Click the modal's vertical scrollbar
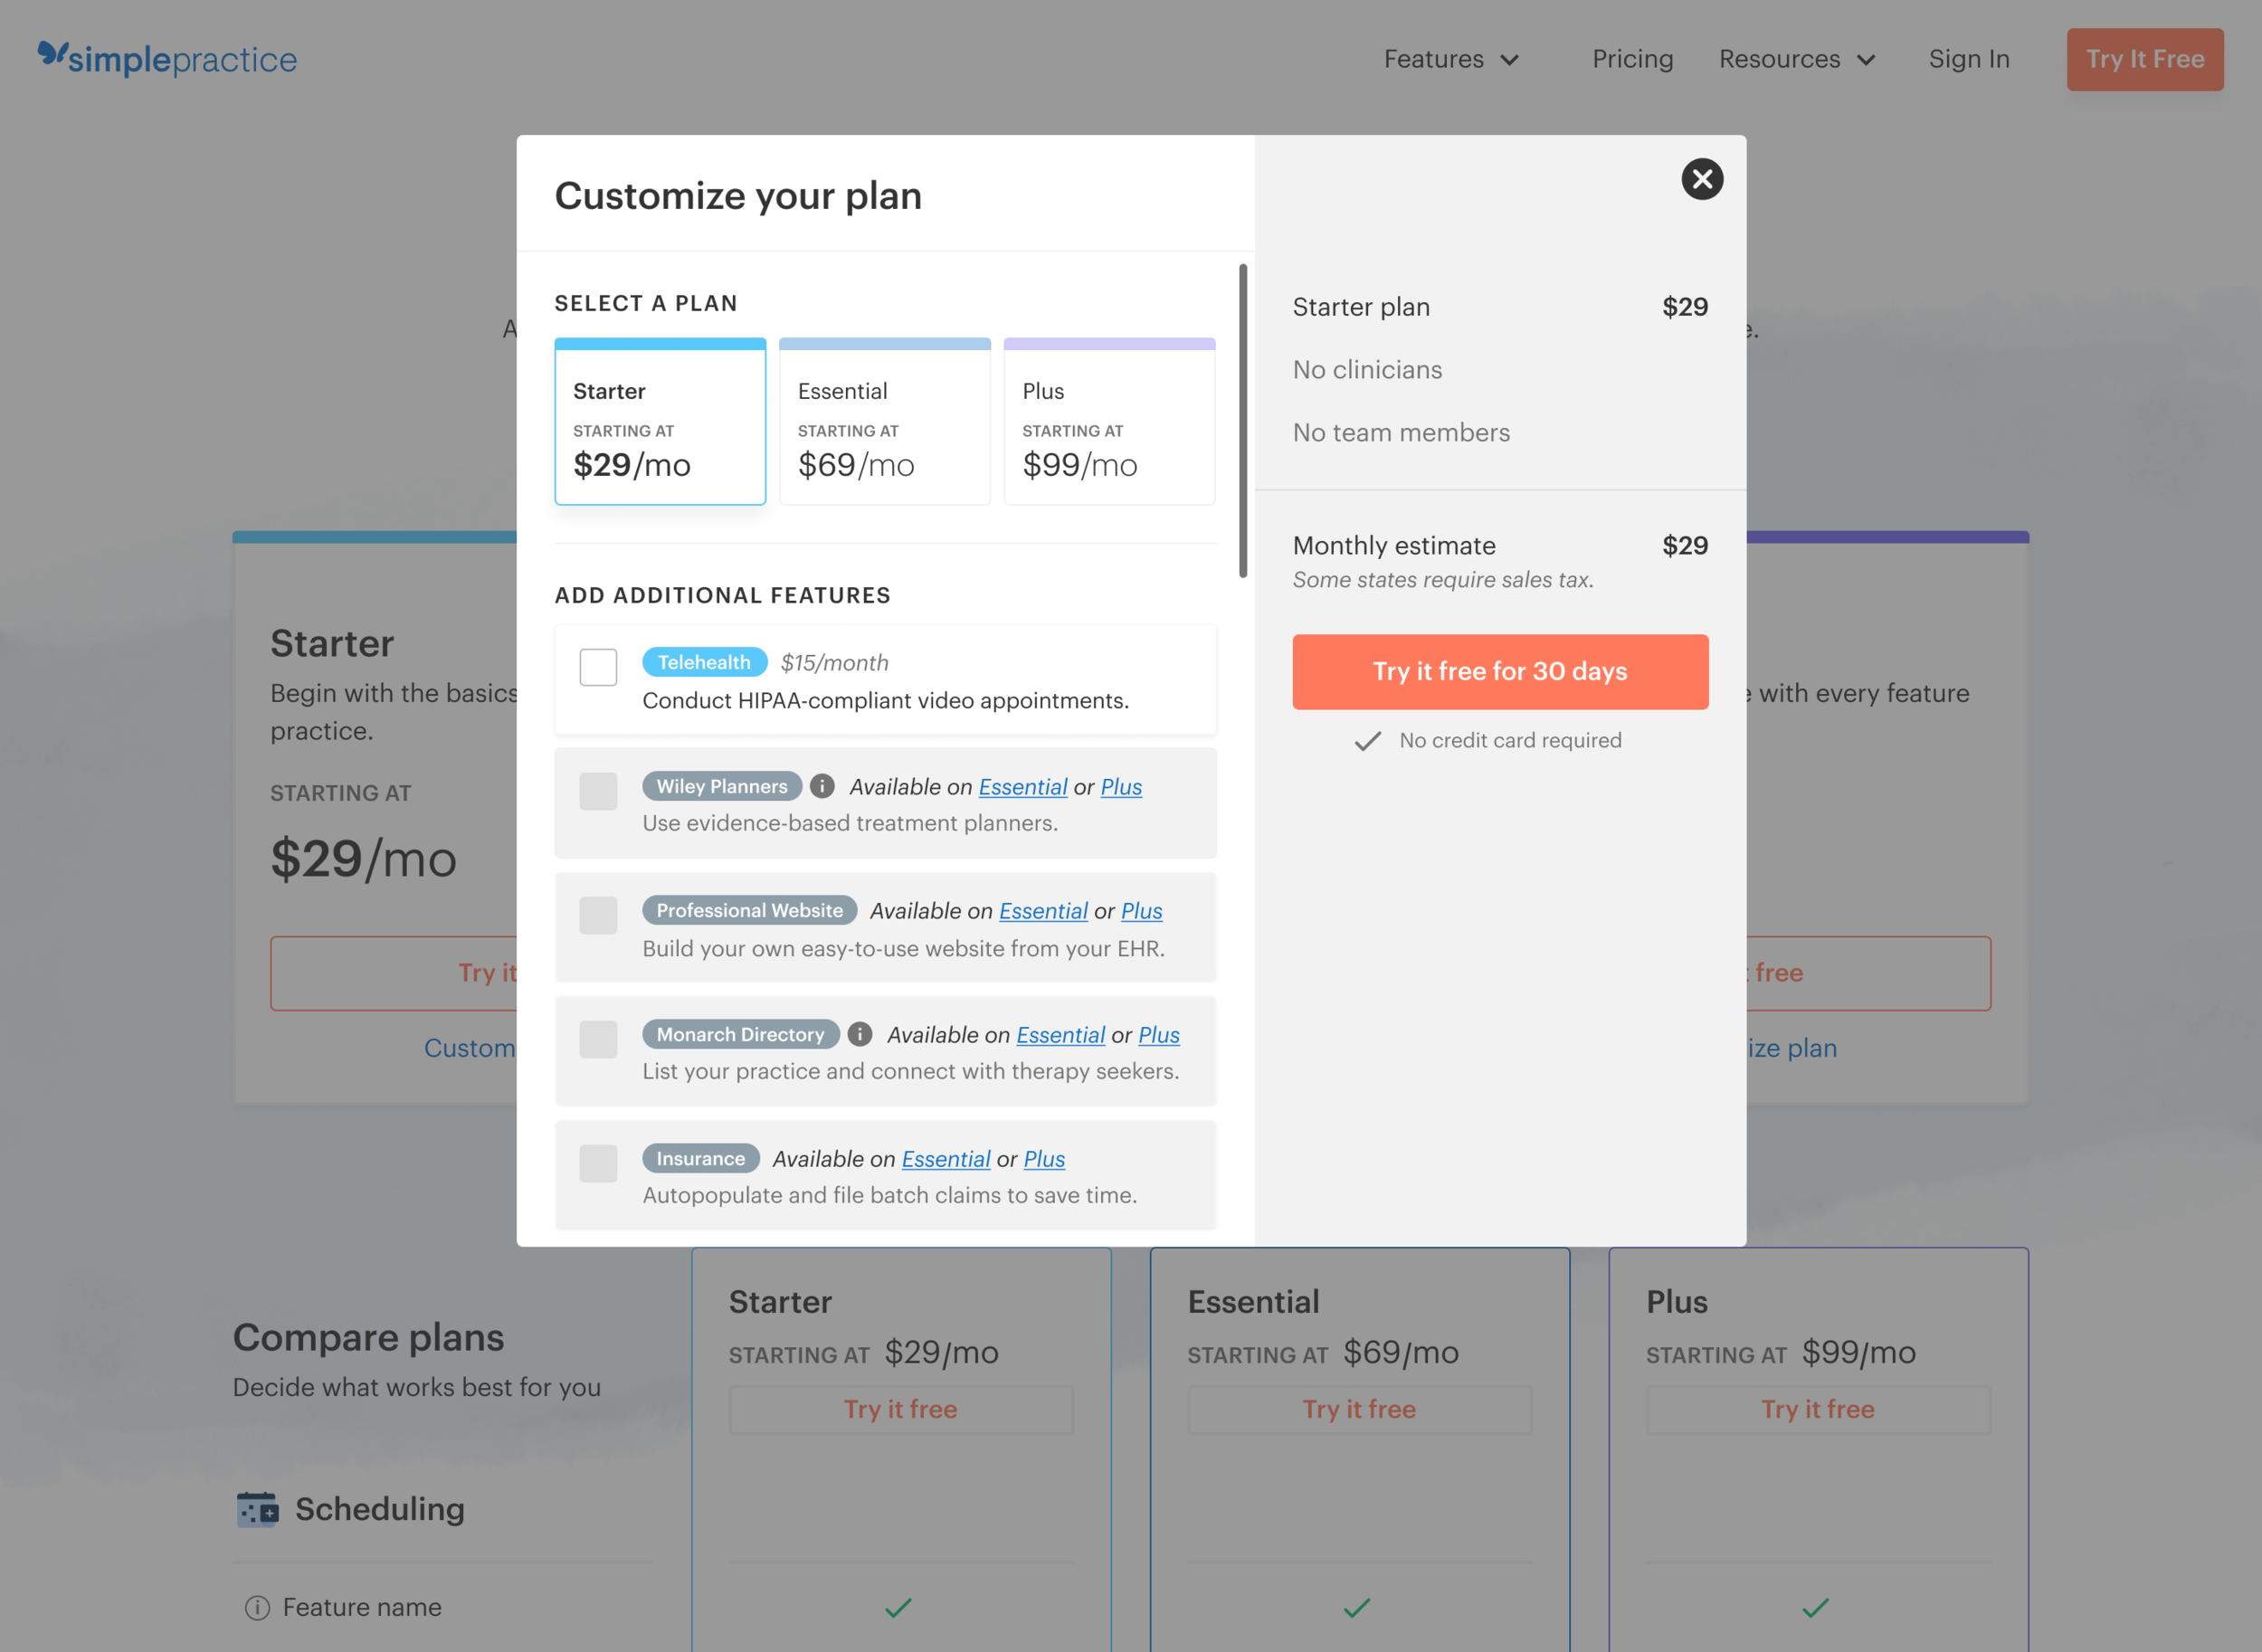Image resolution: width=2262 pixels, height=1652 pixels. click(1242, 421)
